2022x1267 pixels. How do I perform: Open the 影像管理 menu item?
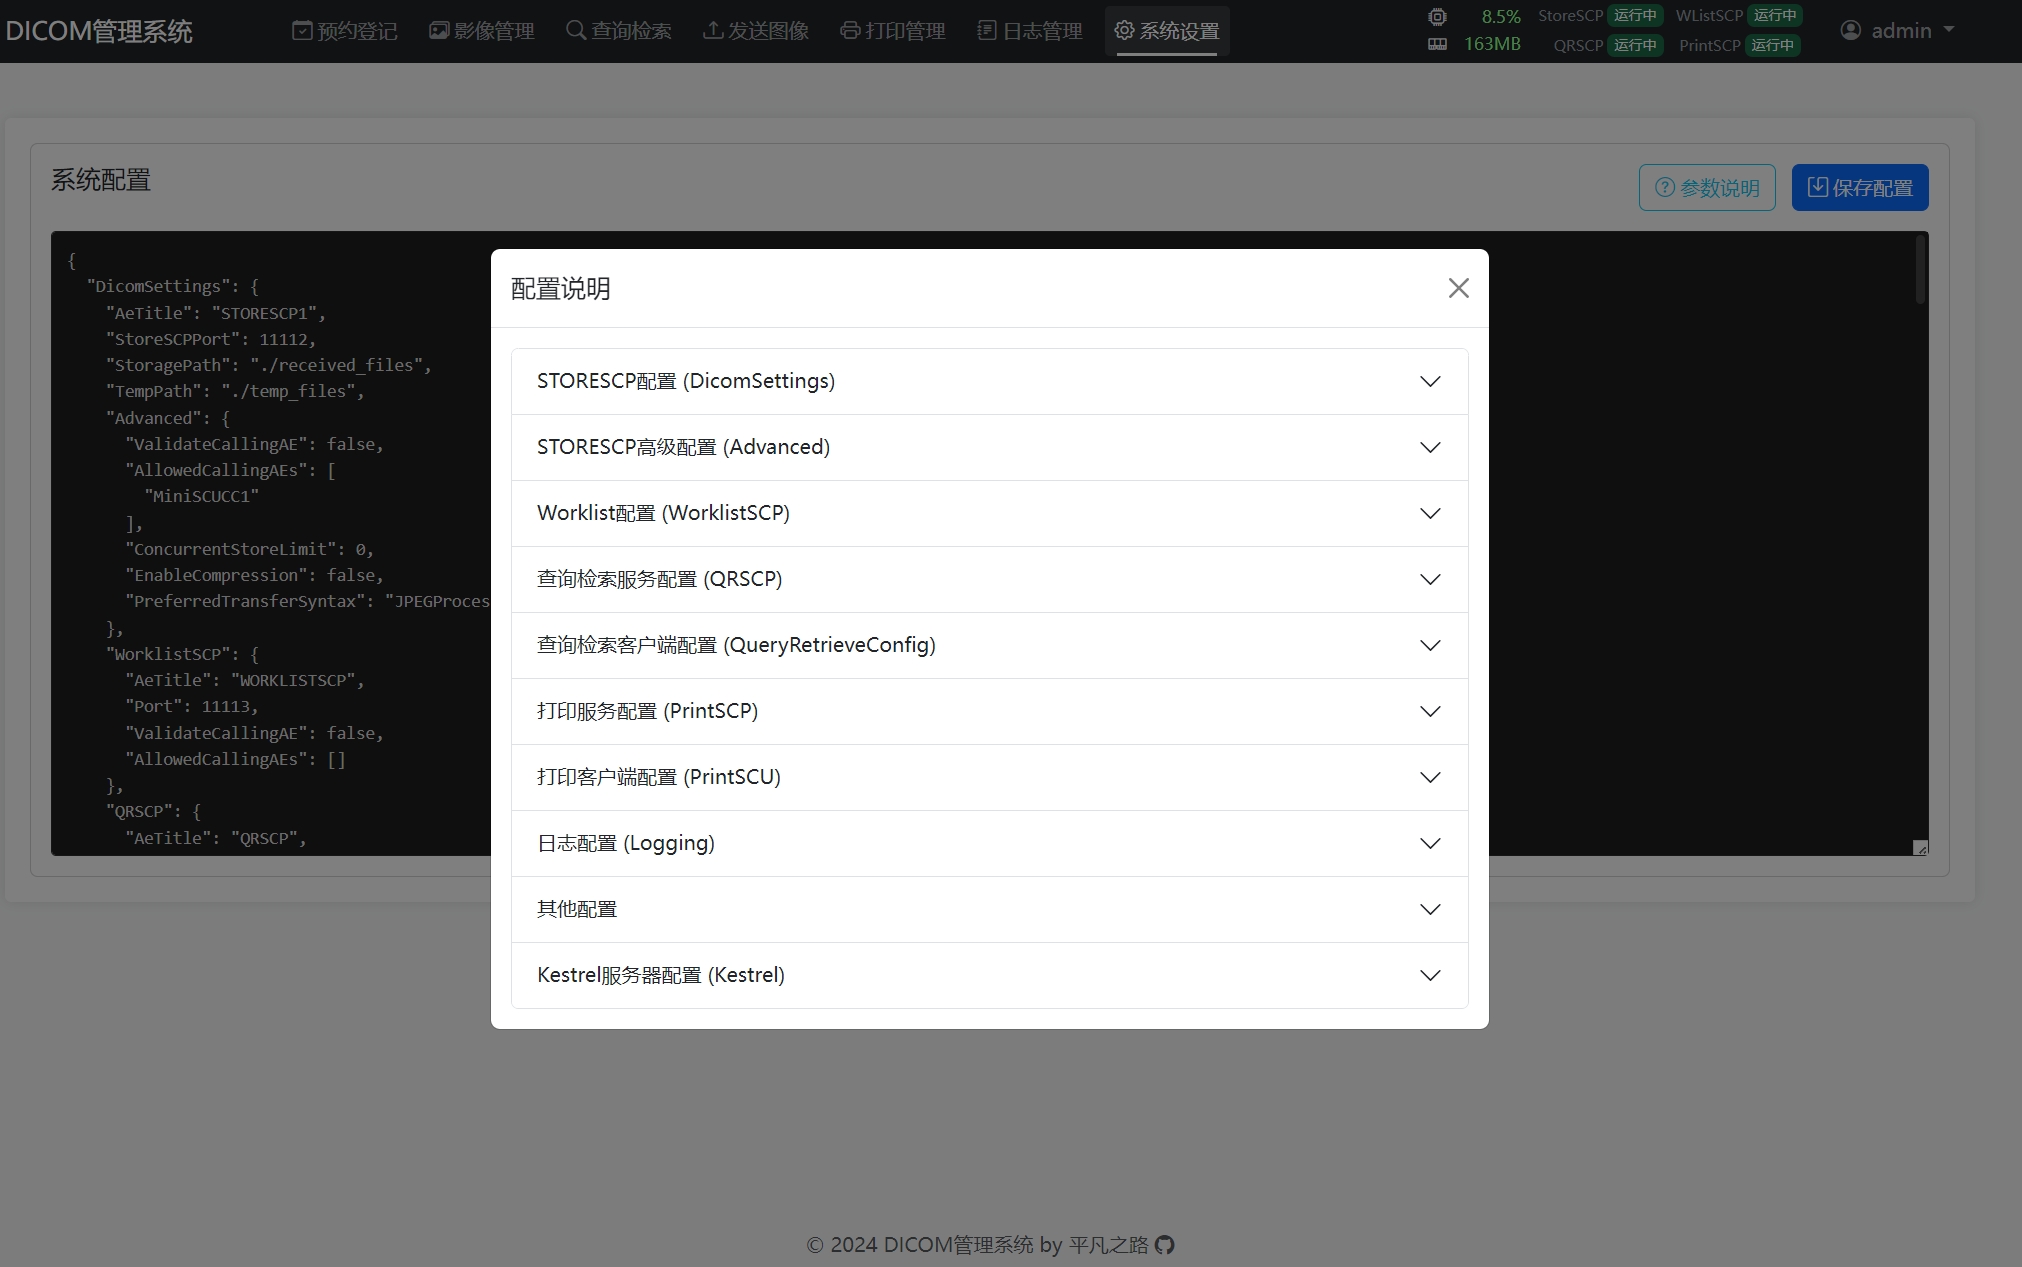[x=482, y=31]
